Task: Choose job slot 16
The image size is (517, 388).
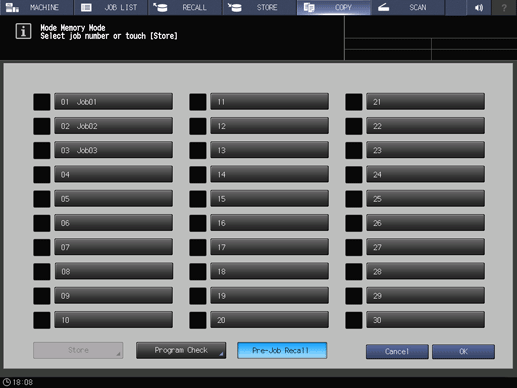Action: [x=269, y=223]
